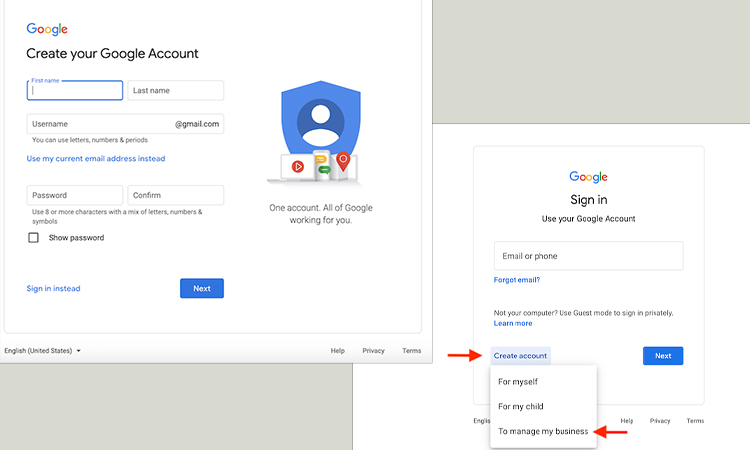Click into the Username field
Screen dimensions: 750x450
[x=125, y=124]
